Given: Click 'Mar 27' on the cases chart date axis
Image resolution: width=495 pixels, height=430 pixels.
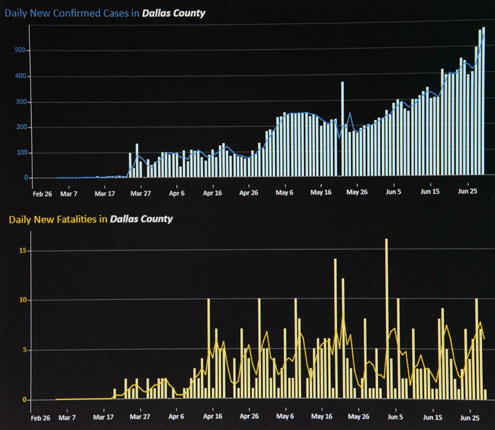Looking at the screenshot, I should [x=141, y=193].
